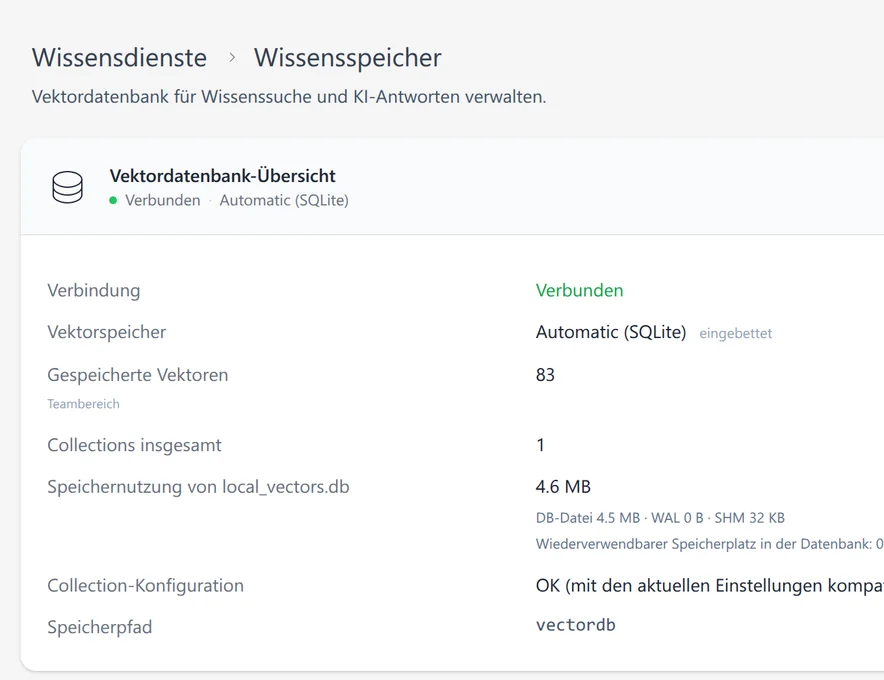The image size is (884, 680).
Task: Click the Verbindung row label
Action: [x=94, y=290]
